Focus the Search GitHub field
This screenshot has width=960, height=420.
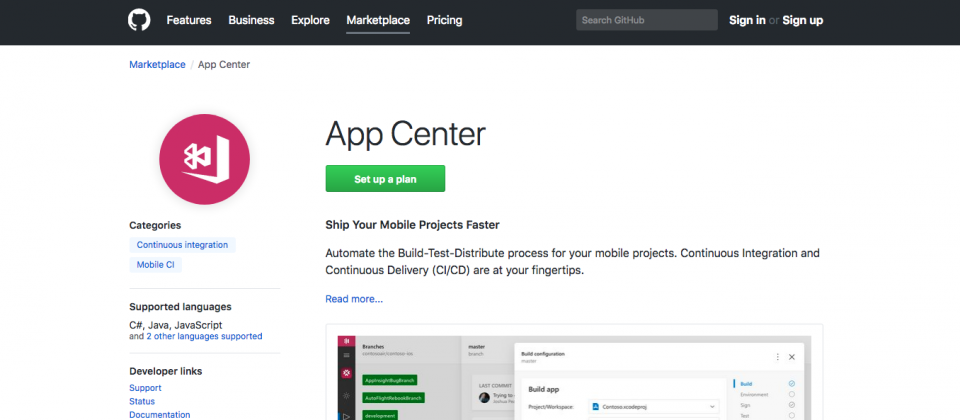pos(647,20)
